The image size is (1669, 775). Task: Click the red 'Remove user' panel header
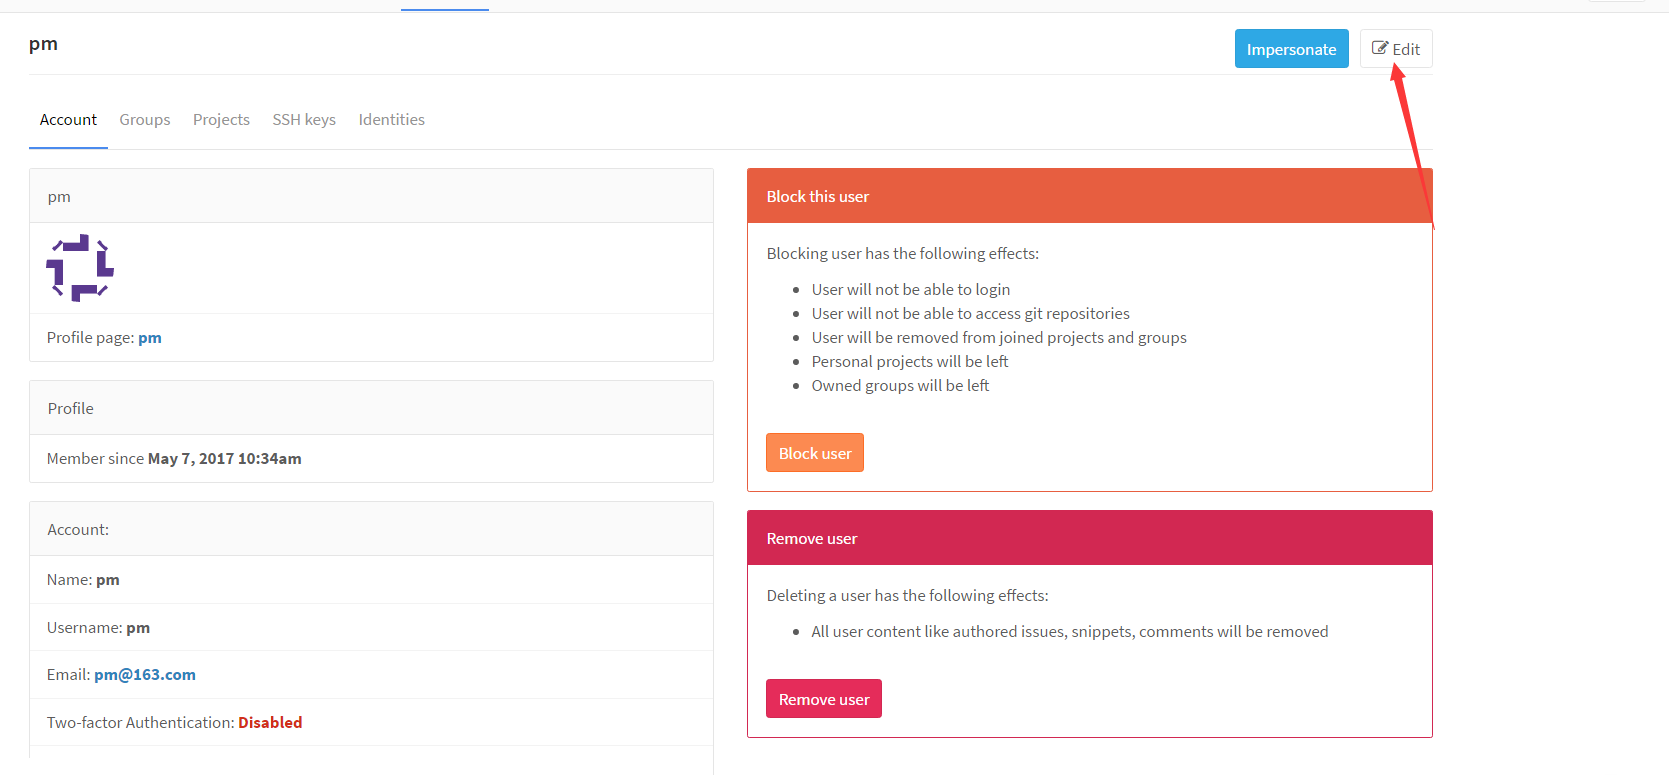coord(1089,538)
